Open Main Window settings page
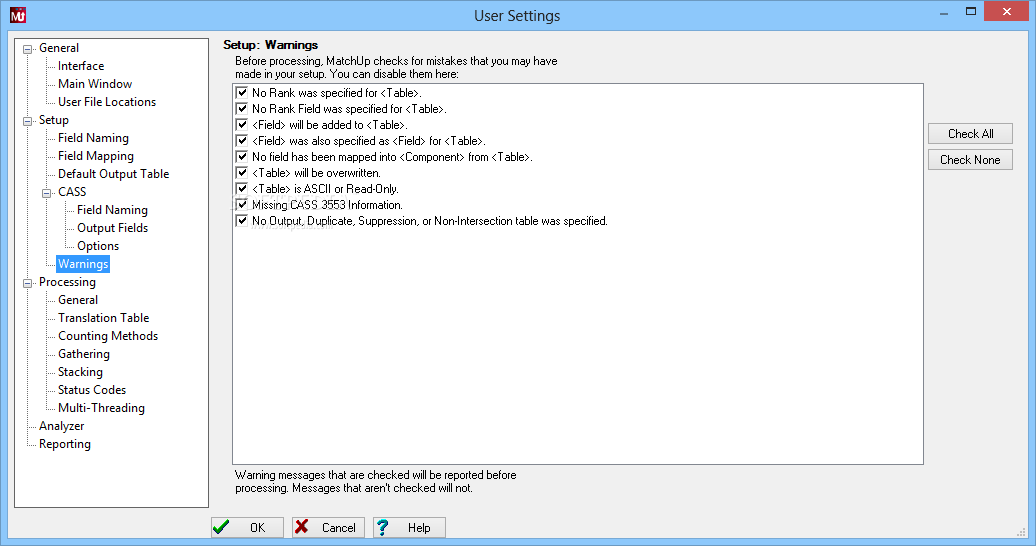Viewport: 1036px width, 546px height. coord(95,84)
